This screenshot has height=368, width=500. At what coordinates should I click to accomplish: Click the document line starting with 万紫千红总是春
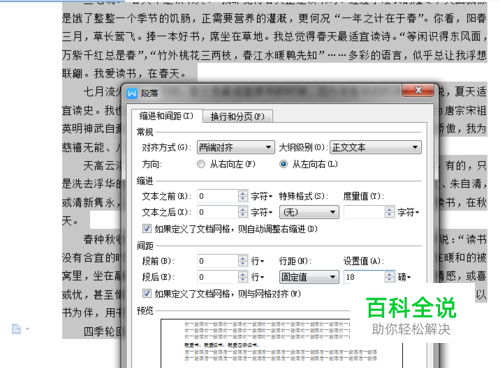tap(274, 55)
